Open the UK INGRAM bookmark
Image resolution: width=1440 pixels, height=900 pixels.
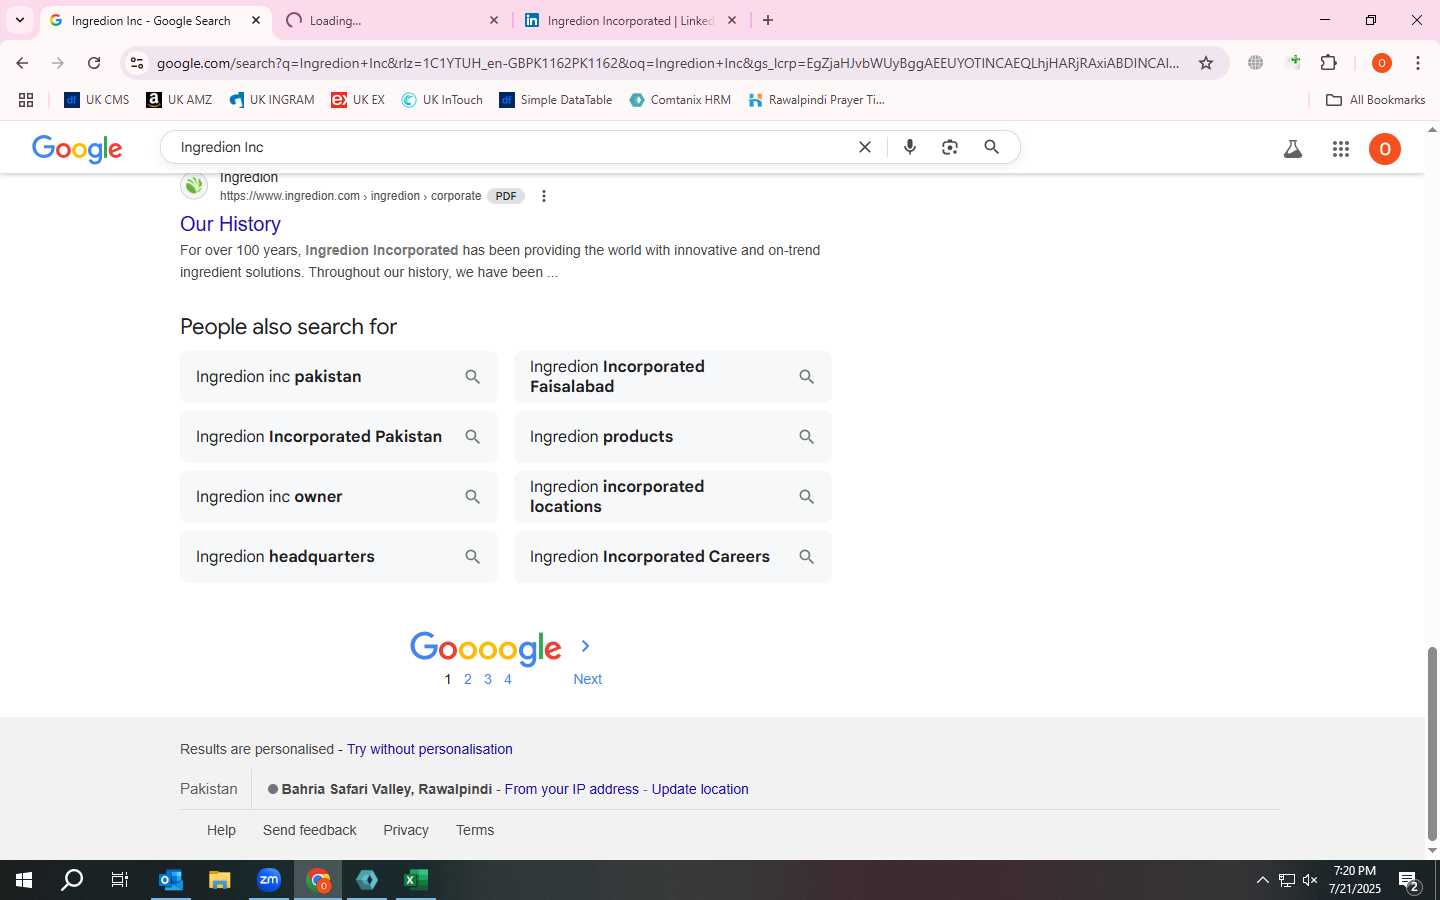271,100
